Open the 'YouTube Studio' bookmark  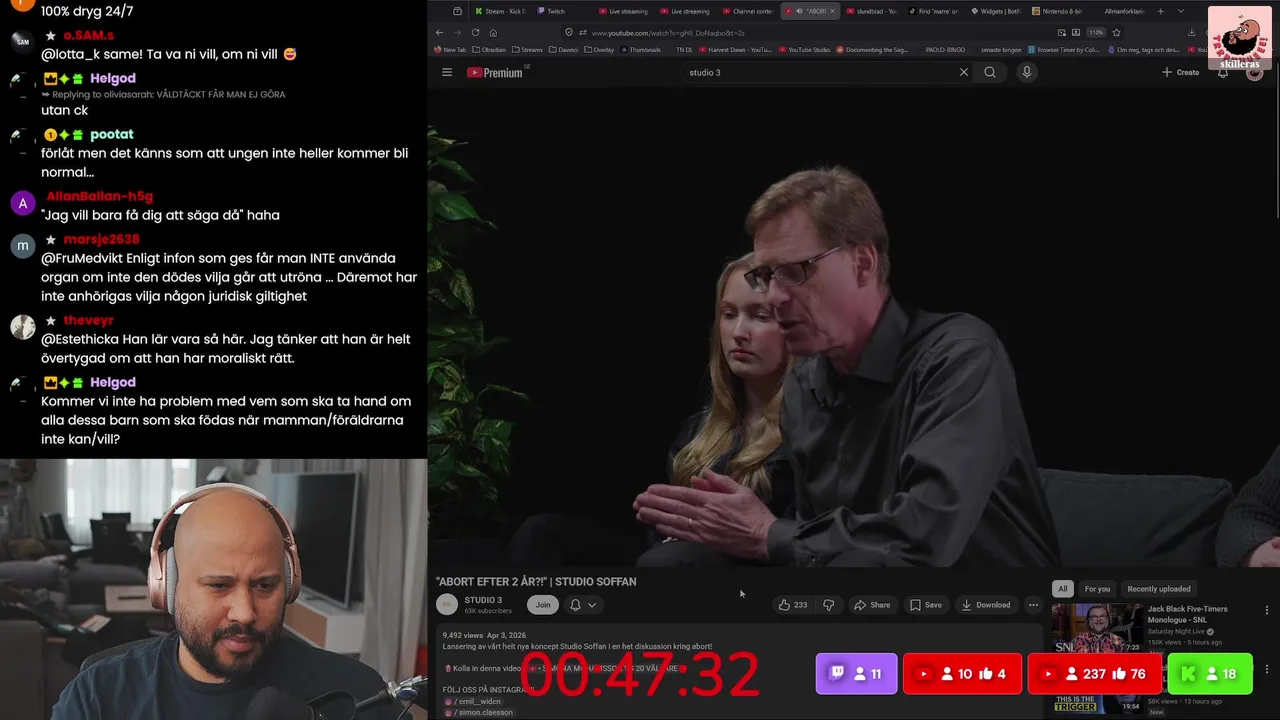[x=804, y=49]
